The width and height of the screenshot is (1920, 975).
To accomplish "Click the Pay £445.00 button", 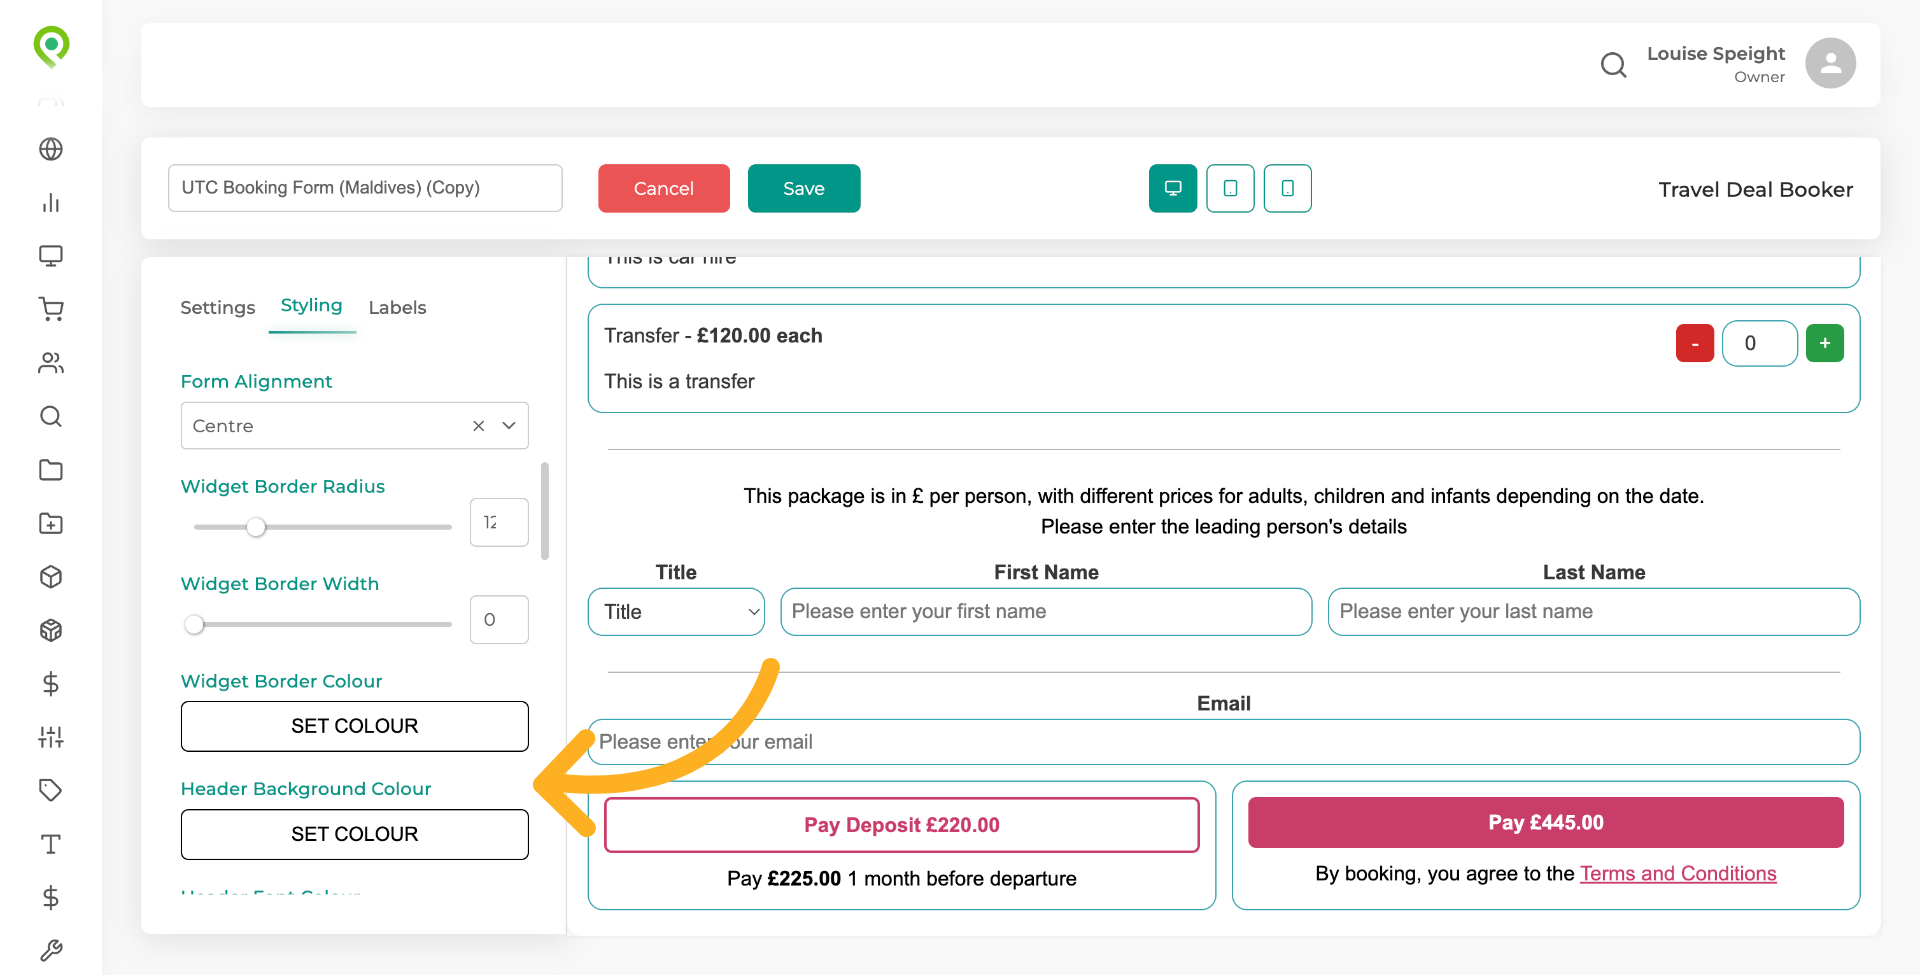I will (1546, 823).
